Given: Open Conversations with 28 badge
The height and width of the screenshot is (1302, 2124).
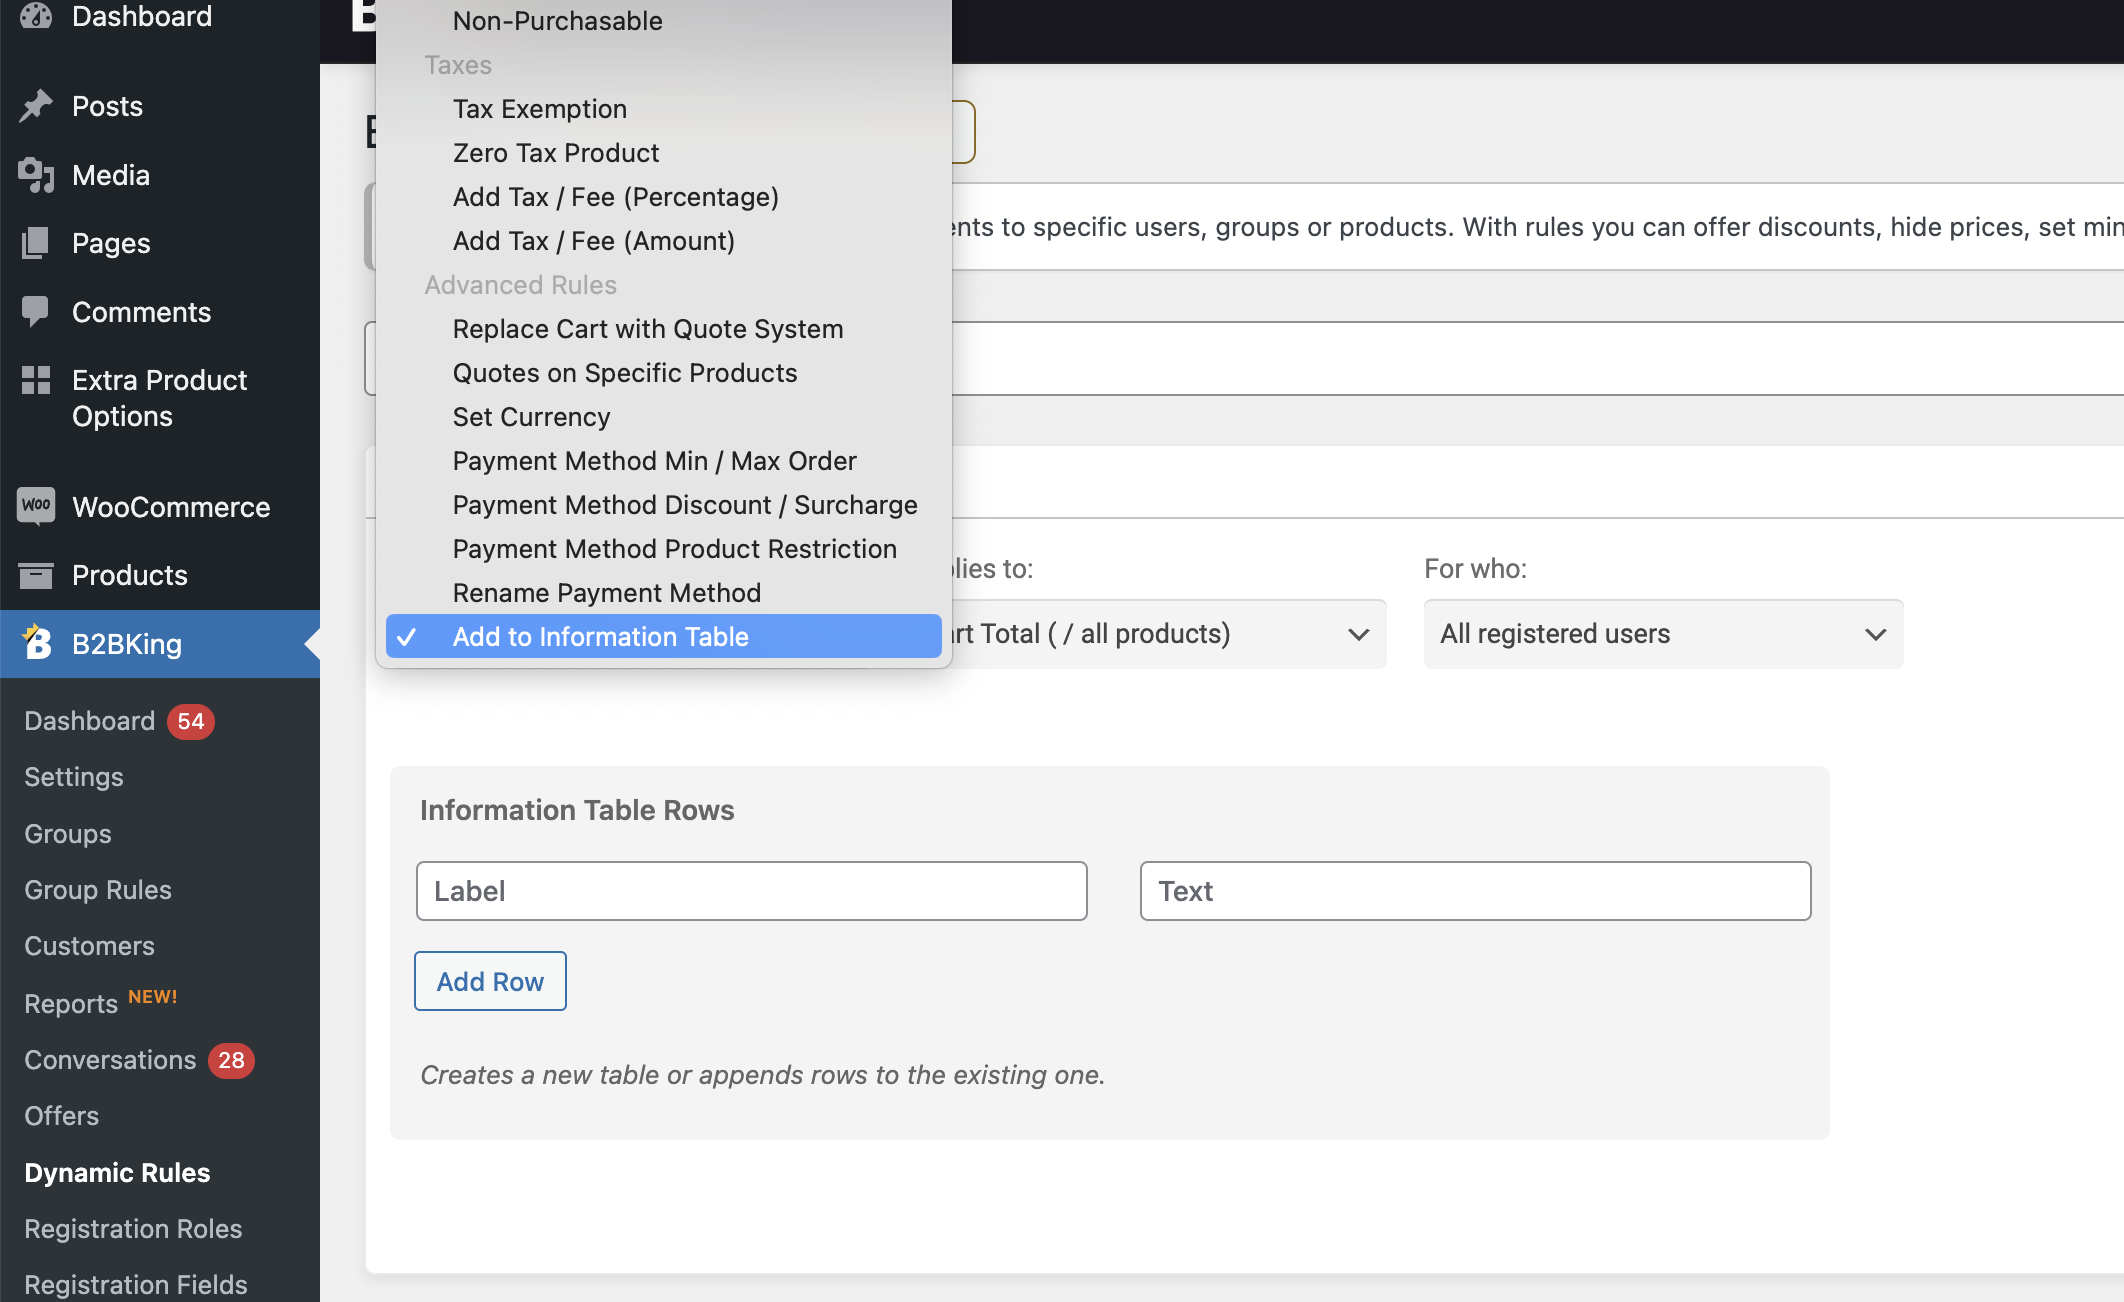Looking at the screenshot, I should pyautogui.click(x=139, y=1060).
